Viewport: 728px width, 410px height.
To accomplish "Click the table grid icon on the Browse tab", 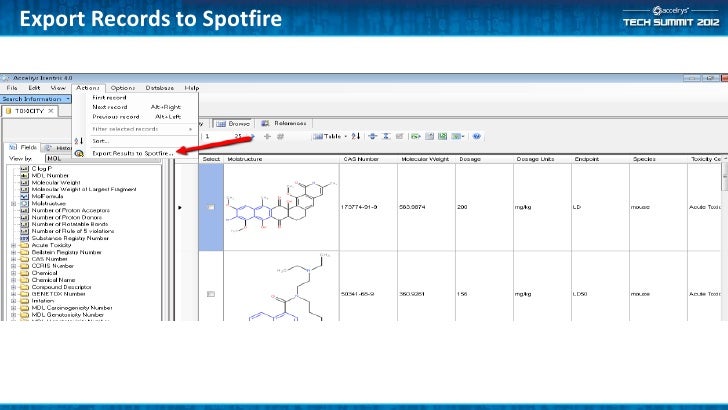I will click(x=221, y=124).
